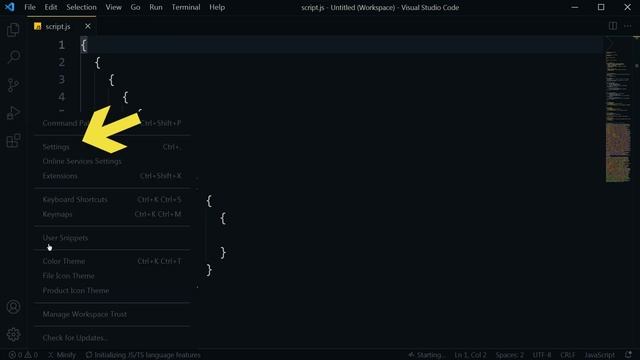Choose Product Icon Theme menu entry
This screenshot has width=640, height=360.
click(112, 291)
